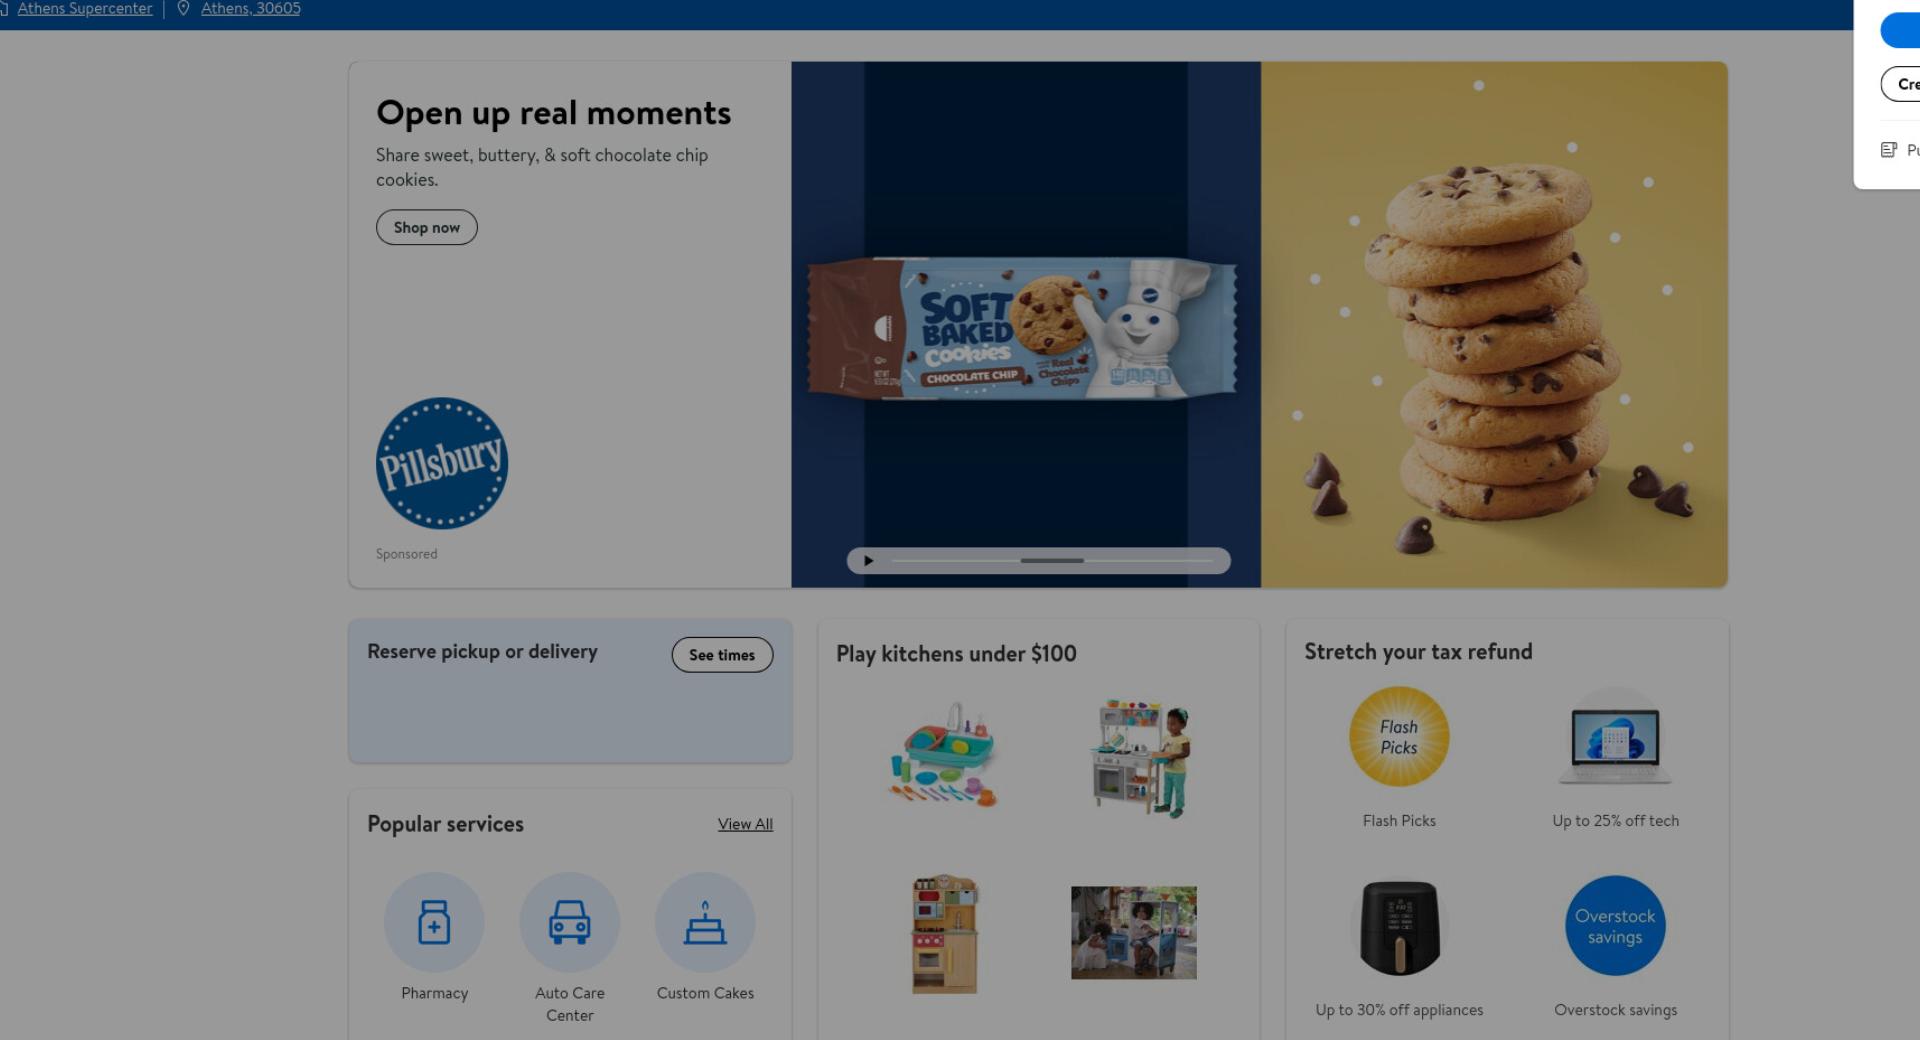Open the Athens, 30605 location link

click(x=250, y=8)
